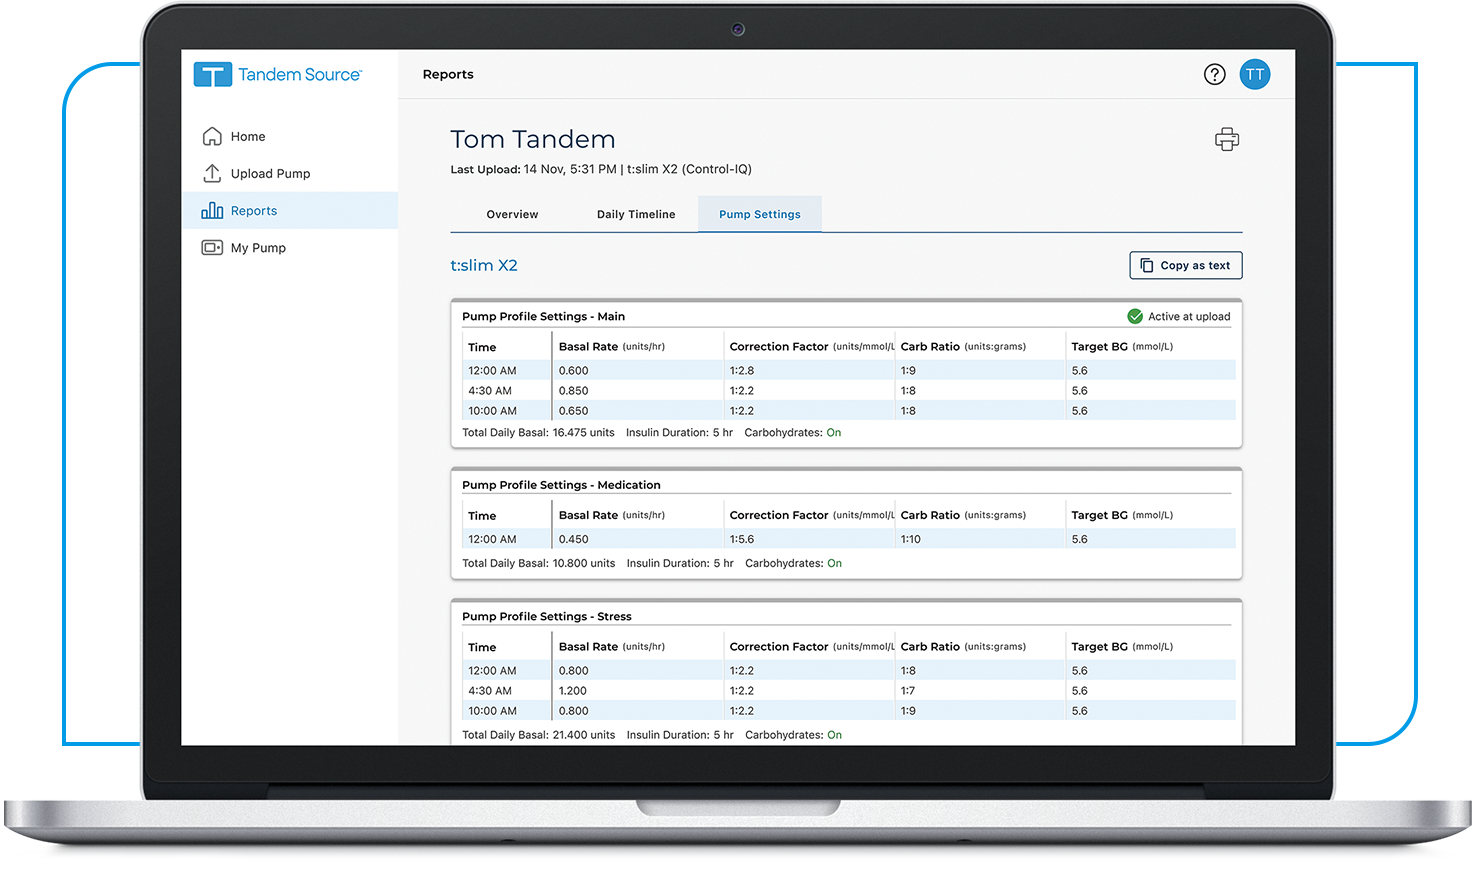Image resolution: width=1476 pixels, height=876 pixels.
Task: Select Reports in the sidebar
Action: coord(290,210)
